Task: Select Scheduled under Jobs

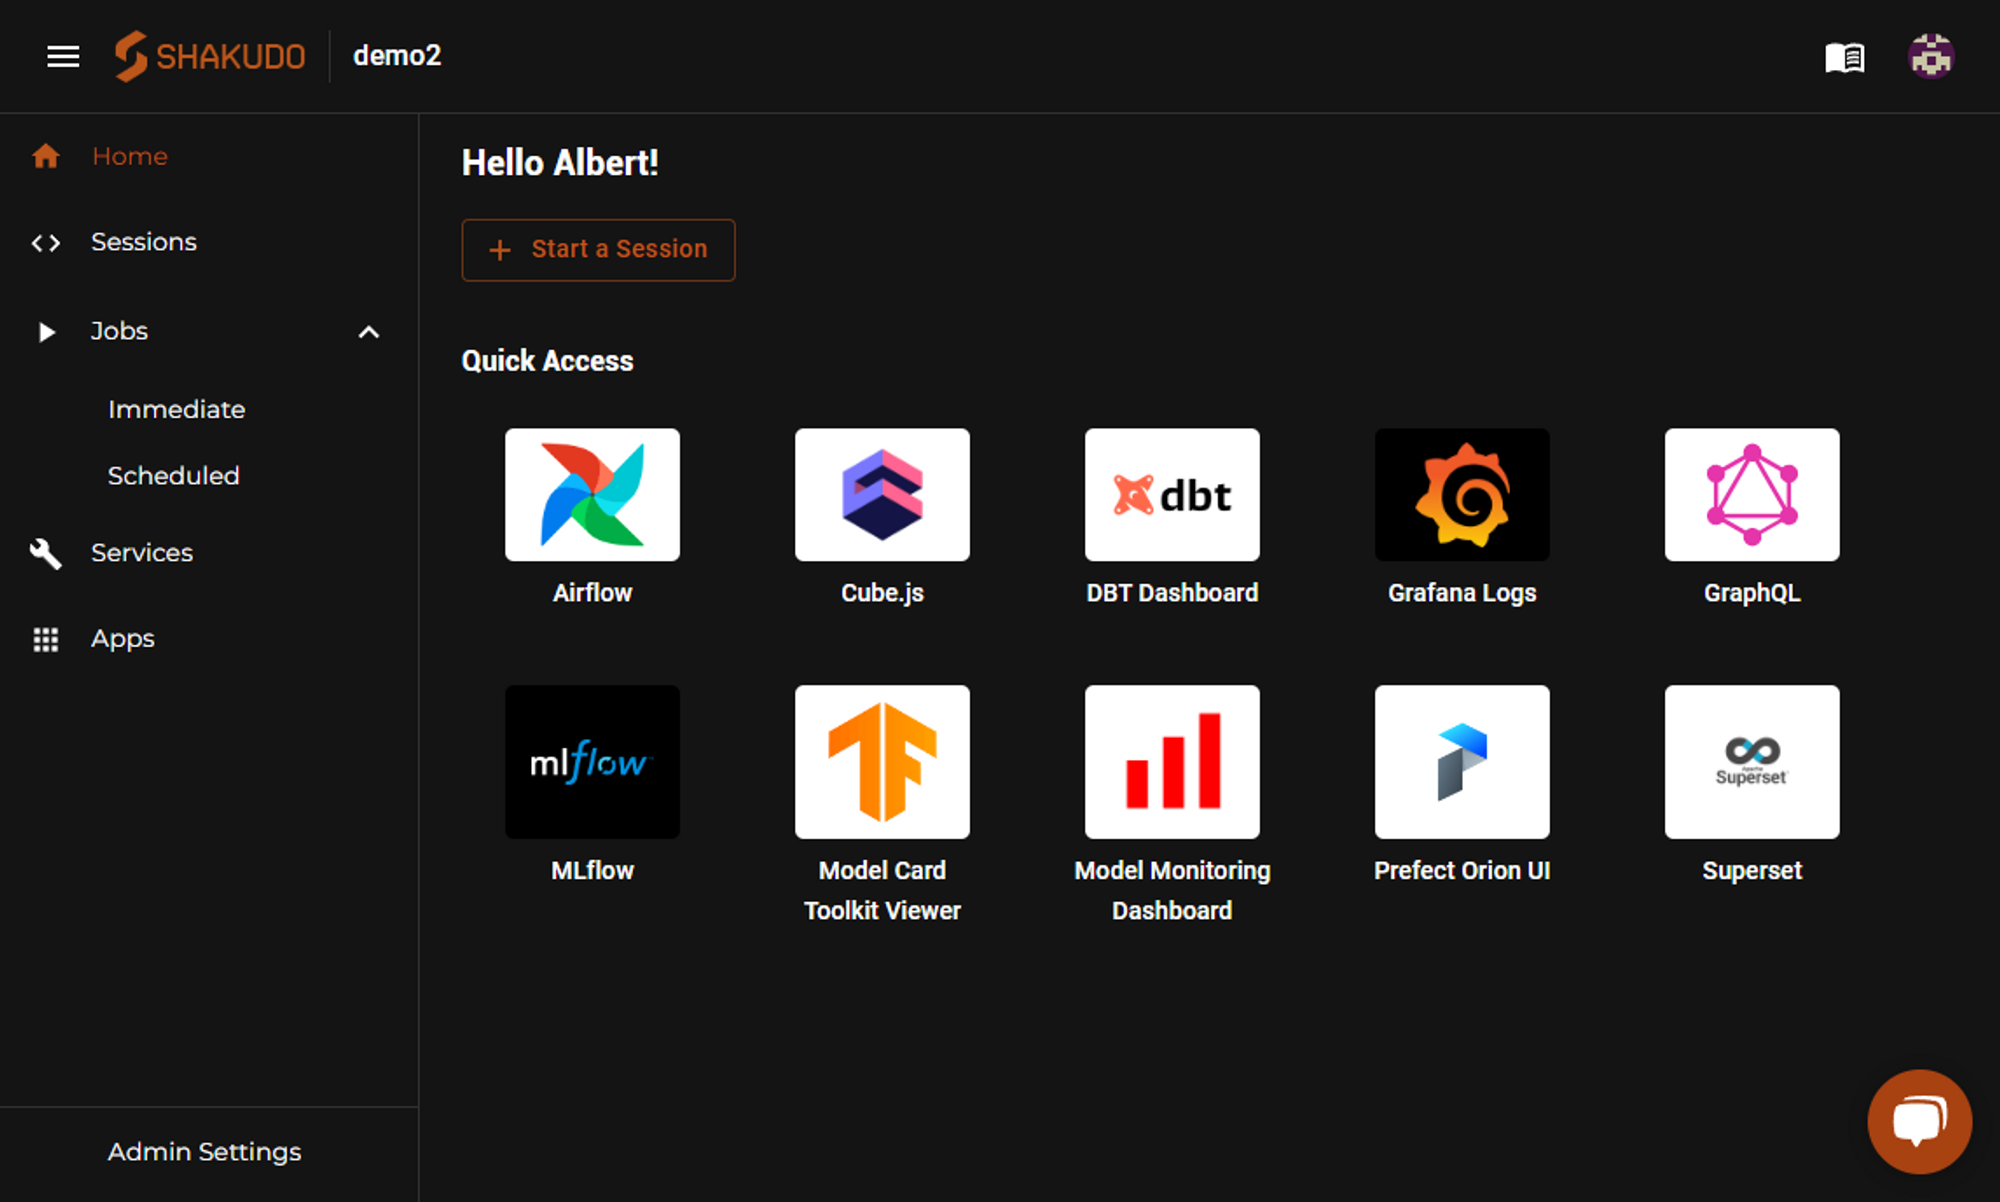Action: pyautogui.click(x=173, y=475)
